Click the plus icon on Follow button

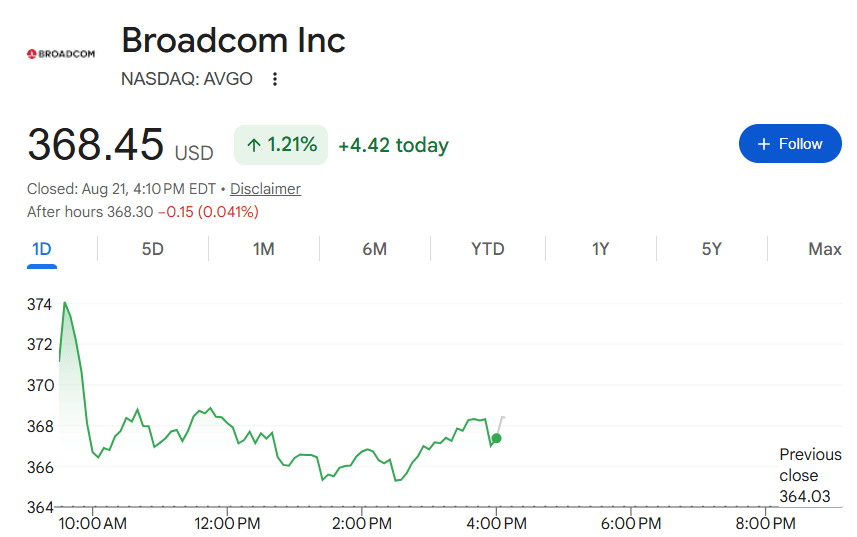[x=764, y=144]
